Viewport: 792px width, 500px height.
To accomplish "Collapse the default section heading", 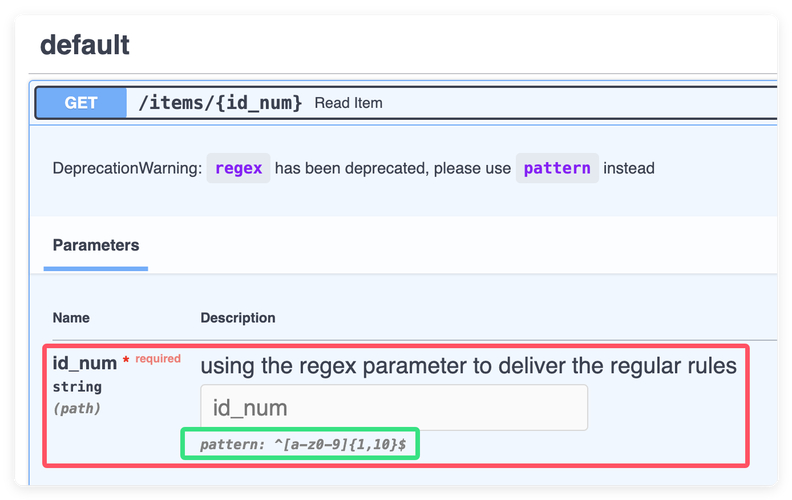I will pos(85,45).
